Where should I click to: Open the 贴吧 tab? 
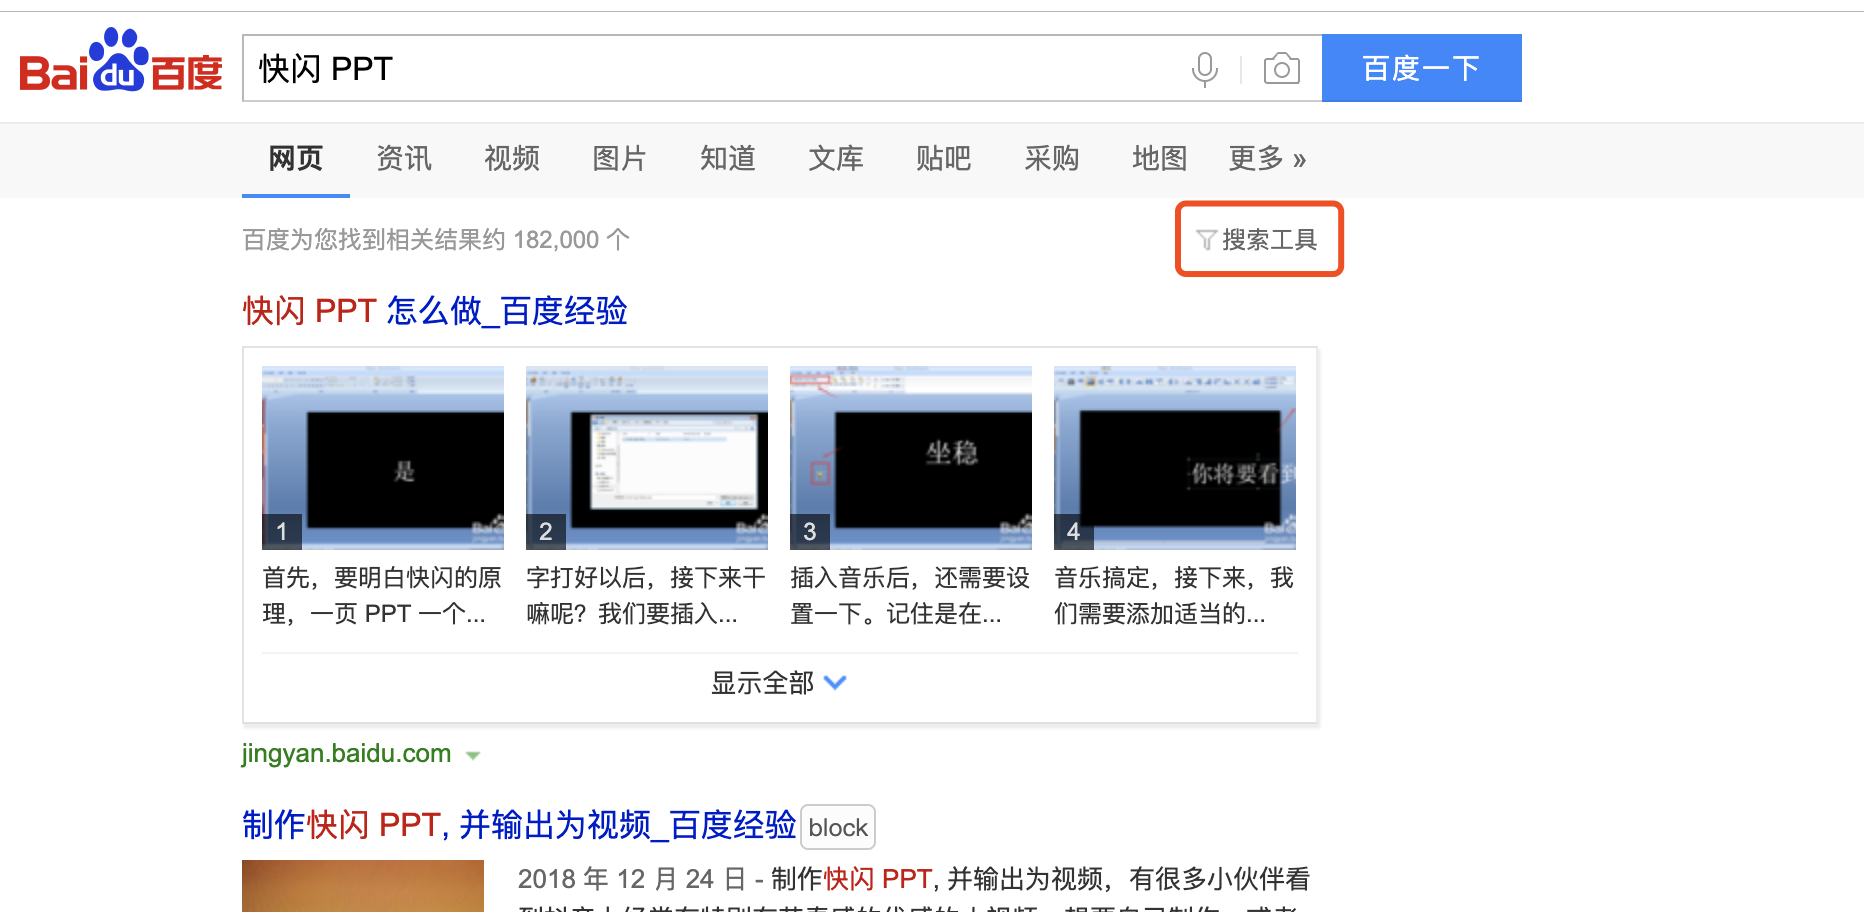pos(944,159)
